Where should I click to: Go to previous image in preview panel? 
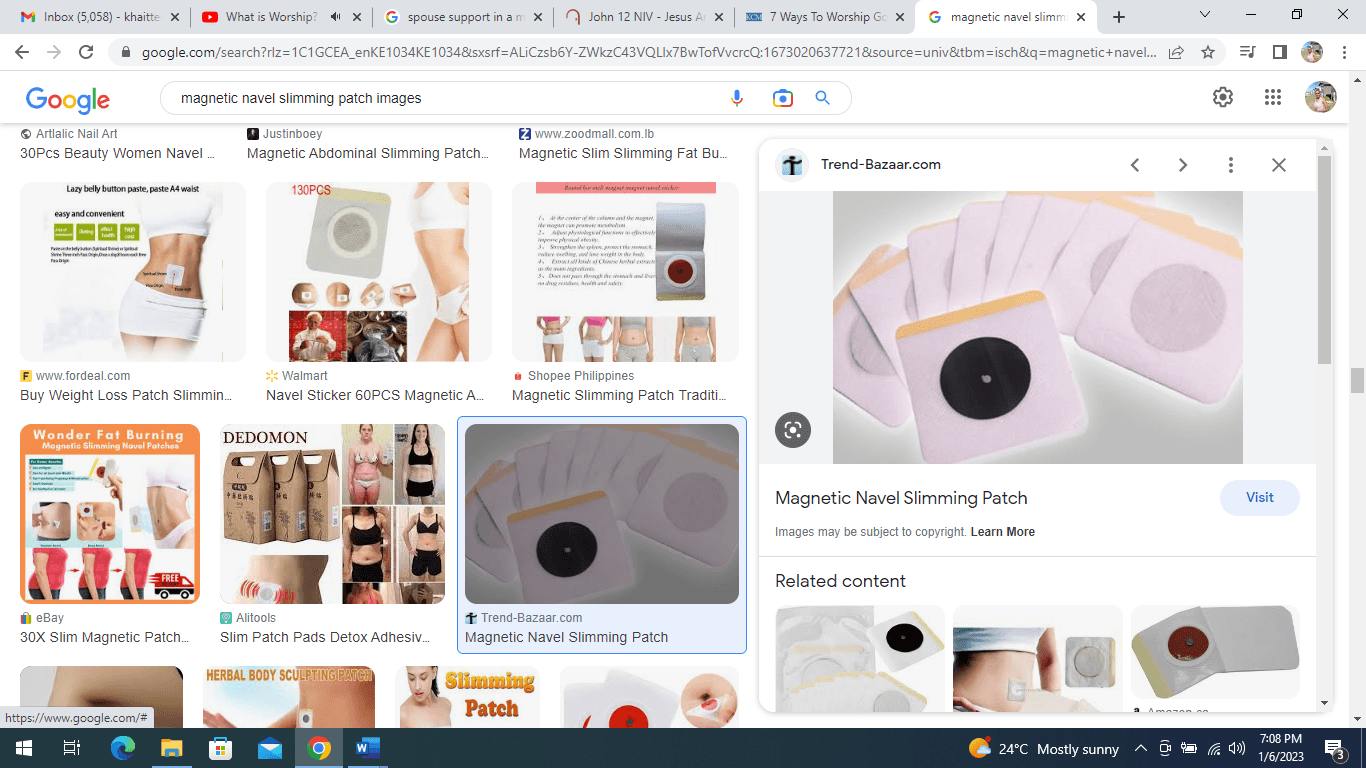pyautogui.click(x=1135, y=165)
